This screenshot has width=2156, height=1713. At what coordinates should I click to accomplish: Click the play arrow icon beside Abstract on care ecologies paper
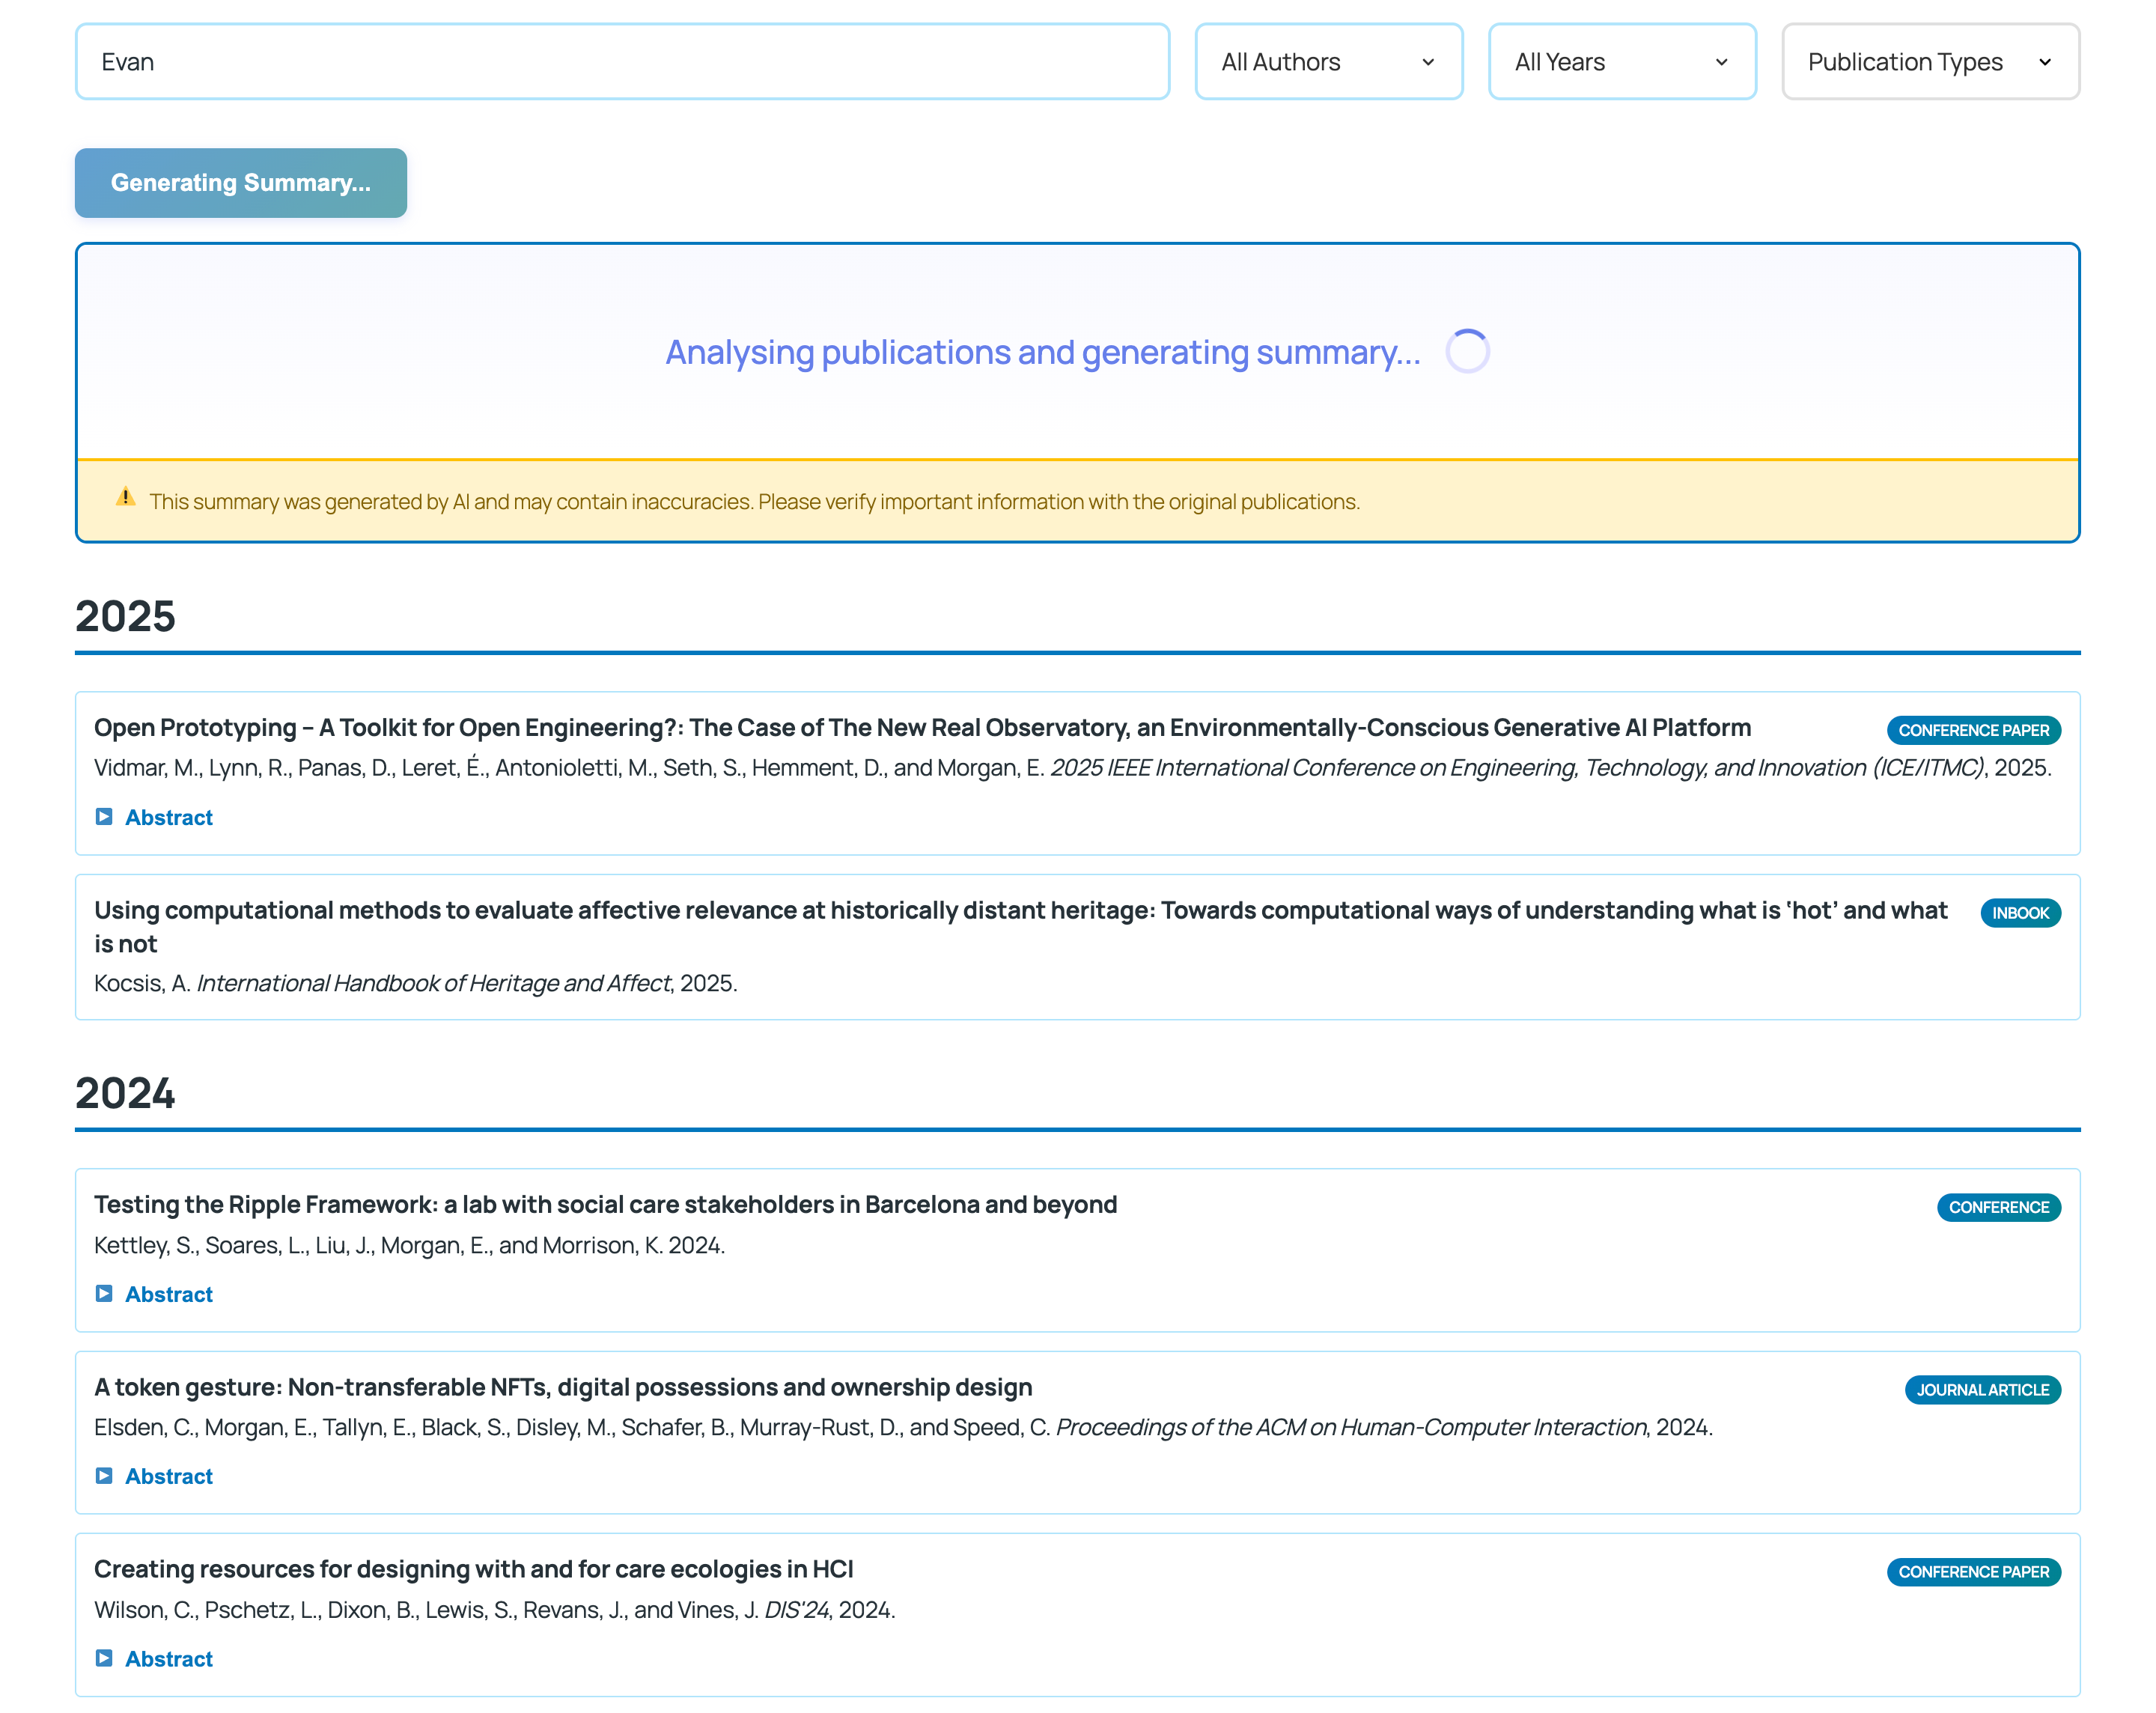point(104,1658)
